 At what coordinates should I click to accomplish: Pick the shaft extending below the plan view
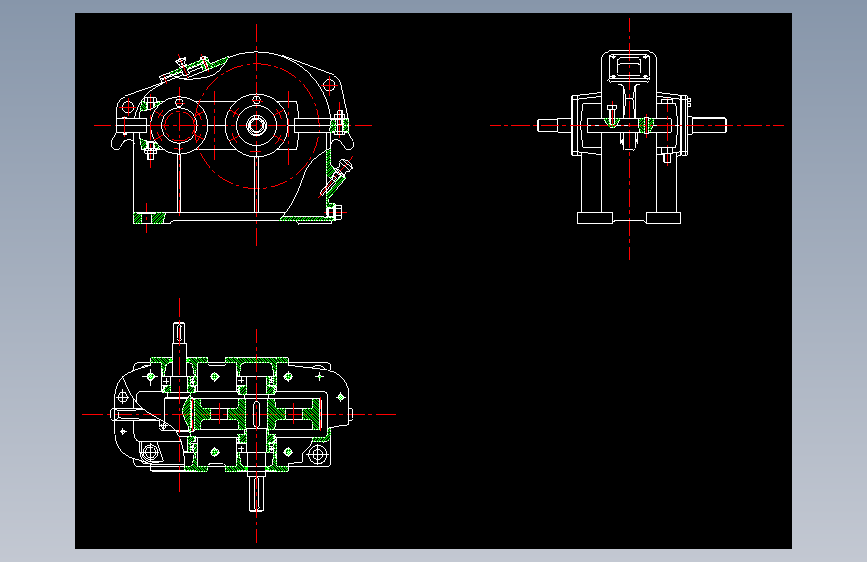click(256, 492)
